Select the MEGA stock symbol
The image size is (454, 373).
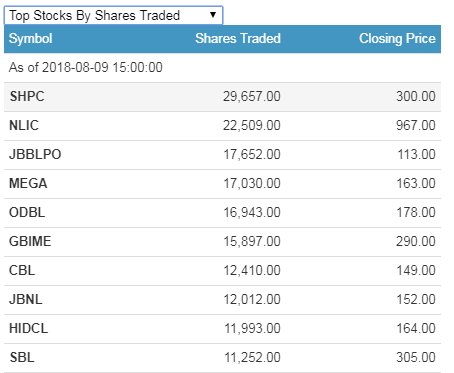tap(28, 184)
